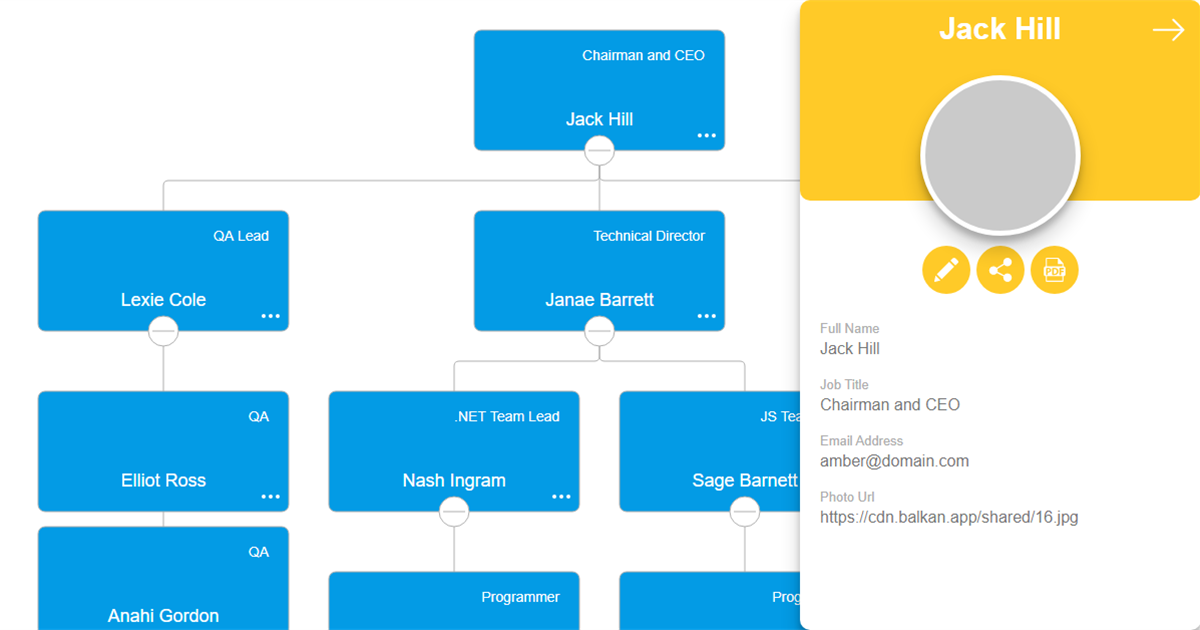Export Jack Hill's profile as PDF

click(1054, 270)
